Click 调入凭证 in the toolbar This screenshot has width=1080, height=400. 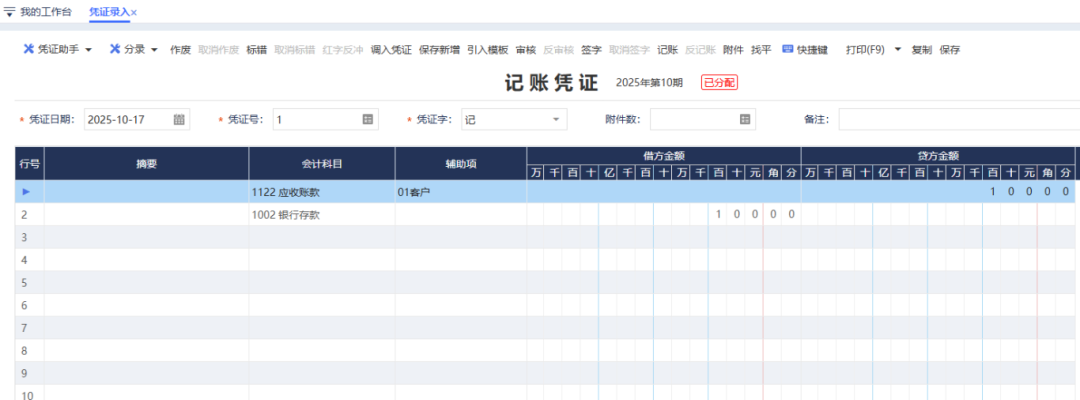point(391,49)
